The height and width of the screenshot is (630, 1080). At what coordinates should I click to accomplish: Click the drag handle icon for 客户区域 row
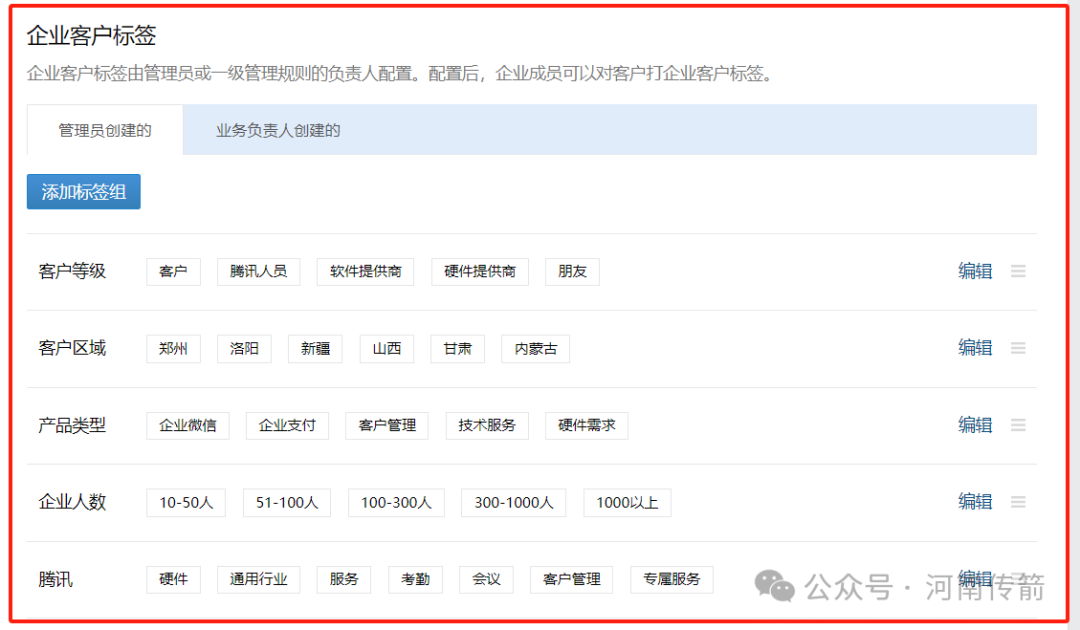click(x=1018, y=348)
